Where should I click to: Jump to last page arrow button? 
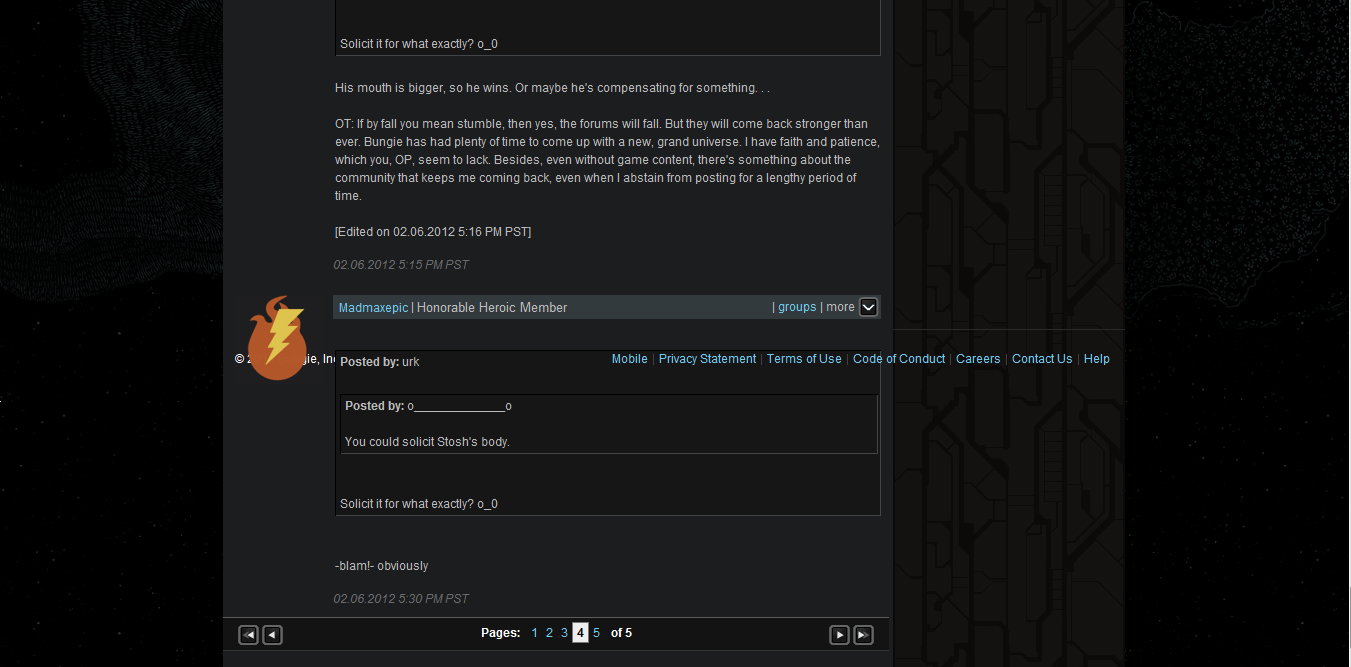pos(863,635)
